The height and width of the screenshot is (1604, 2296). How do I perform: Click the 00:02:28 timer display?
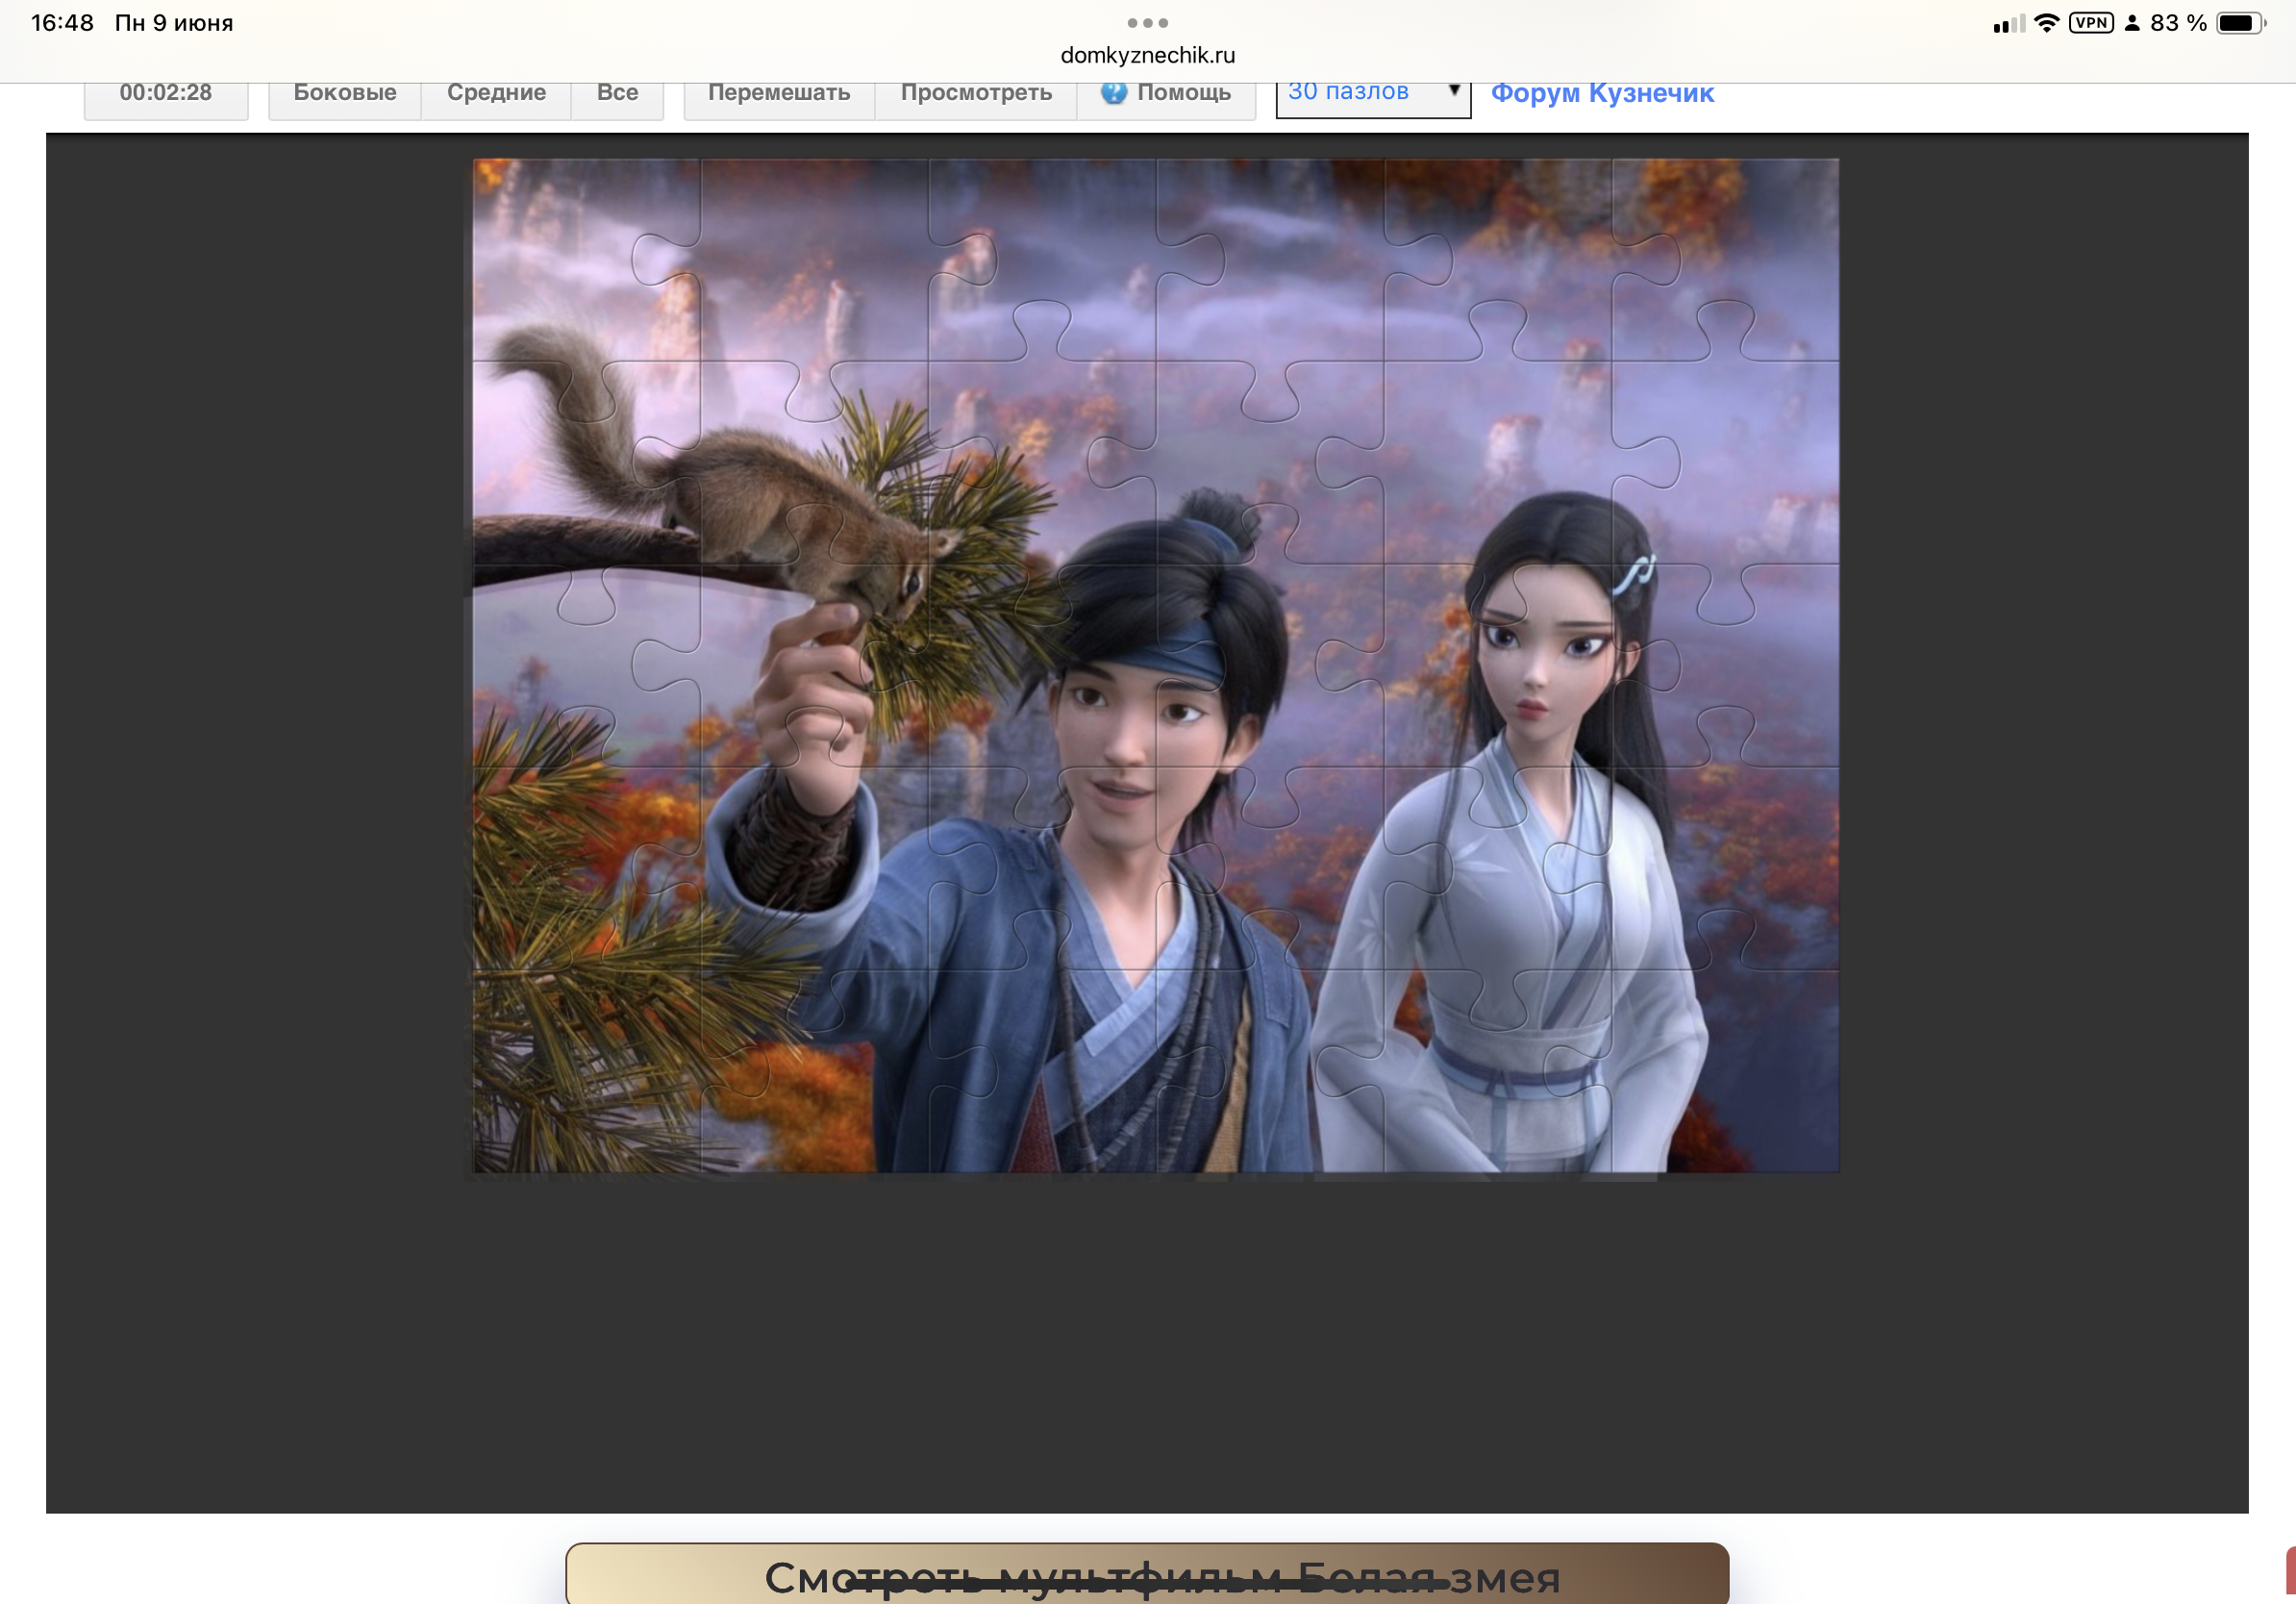point(166,96)
